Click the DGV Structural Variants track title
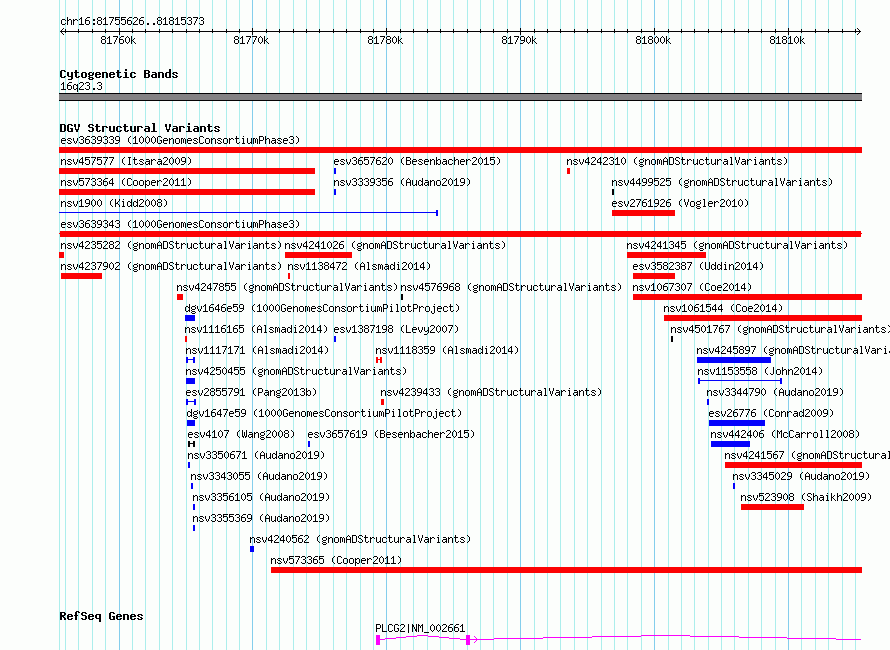 (x=140, y=128)
